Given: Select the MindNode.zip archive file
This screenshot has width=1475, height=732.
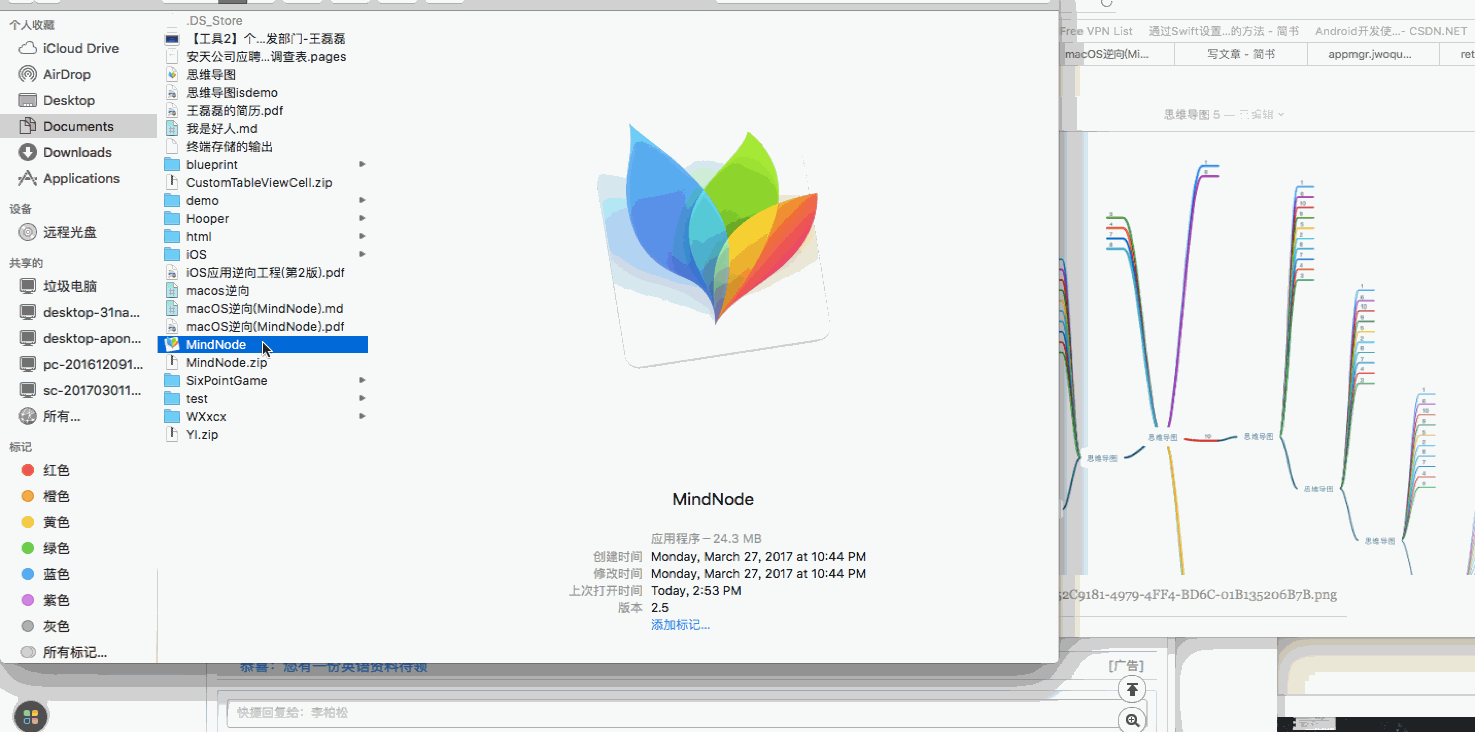Looking at the screenshot, I should click(x=226, y=362).
